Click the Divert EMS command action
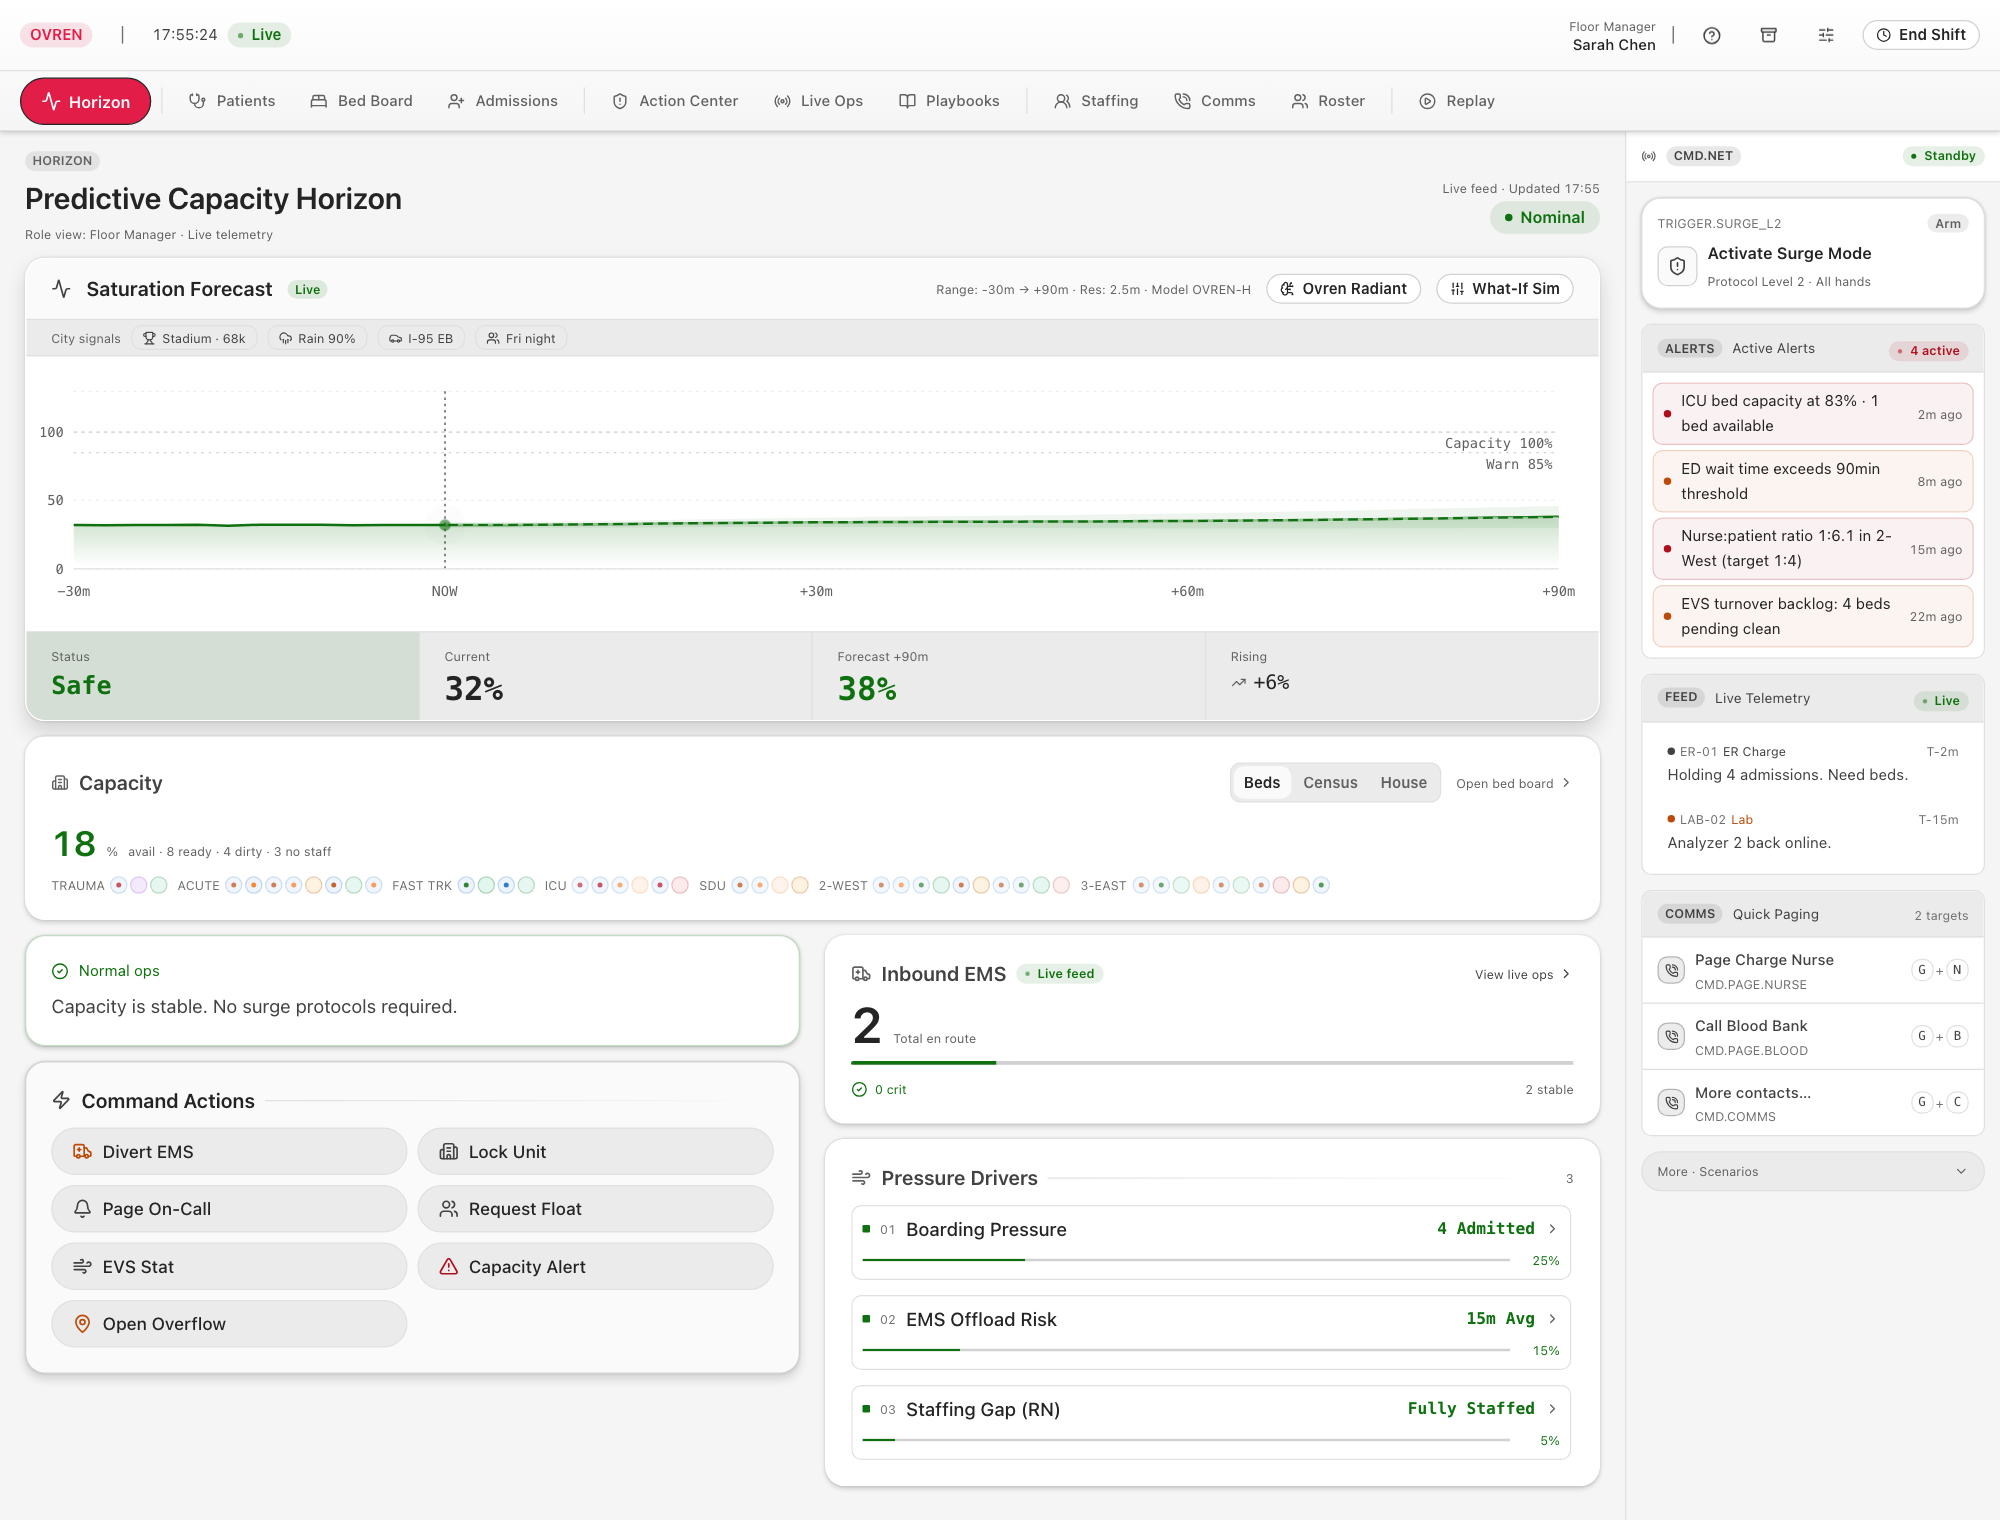 [229, 1152]
